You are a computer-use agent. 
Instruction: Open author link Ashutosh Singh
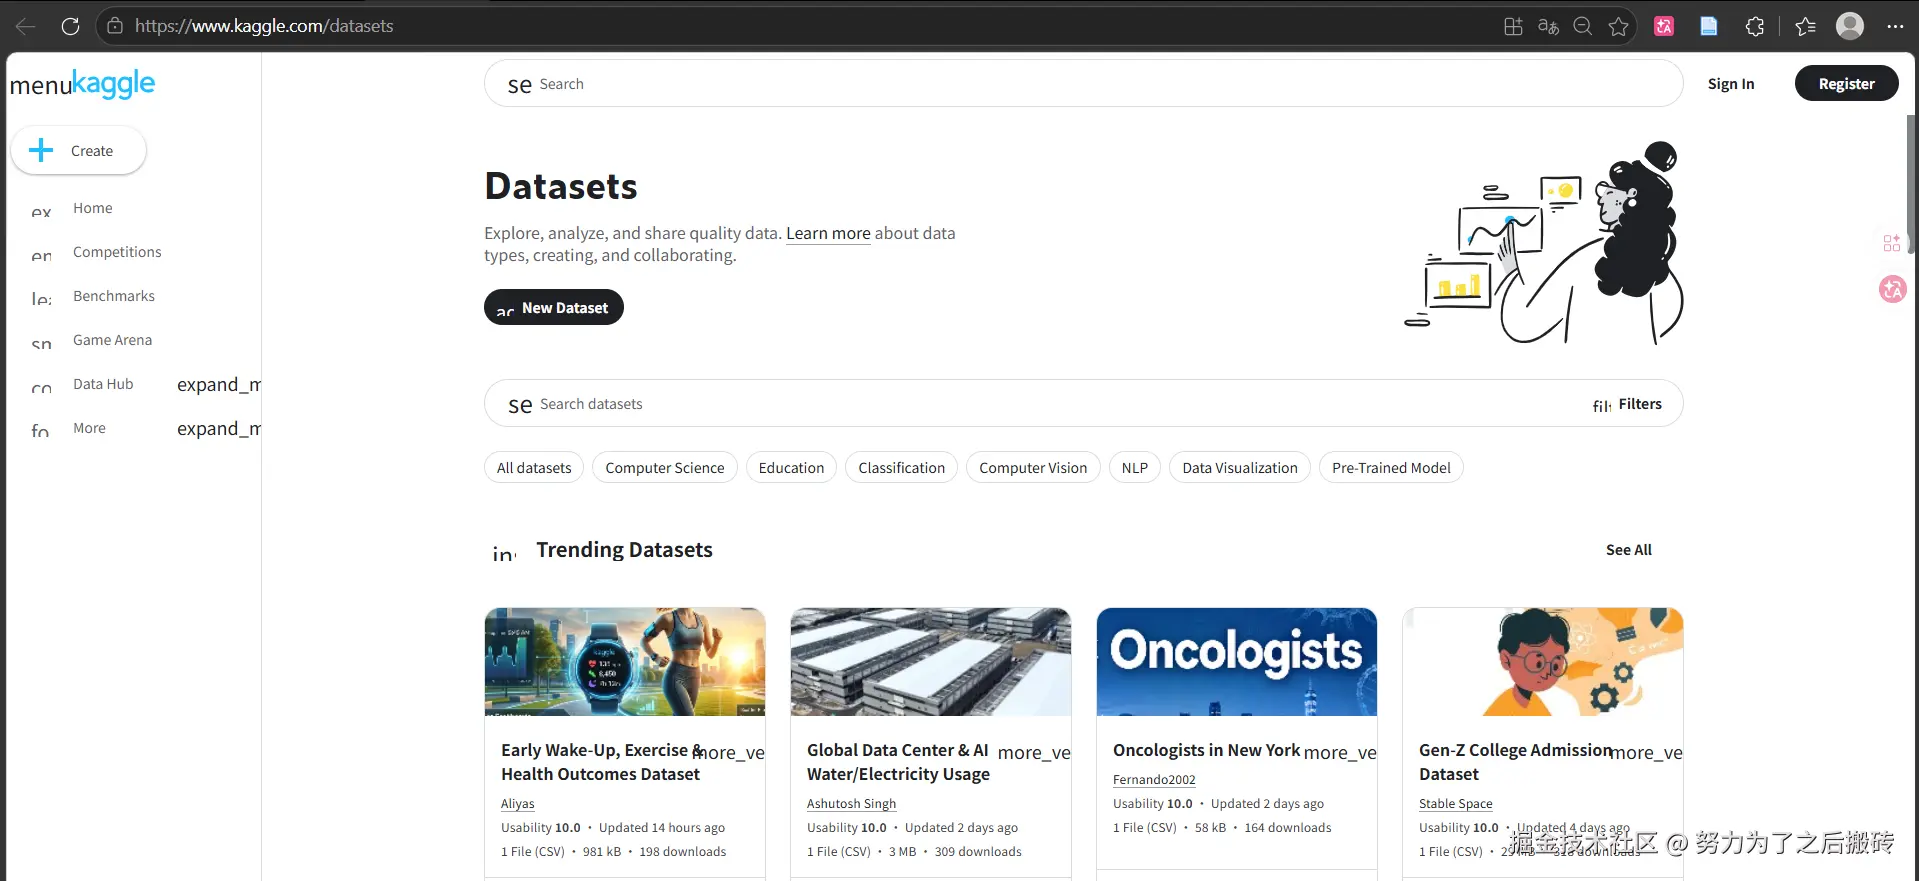pyautogui.click(x=852, y=804)
